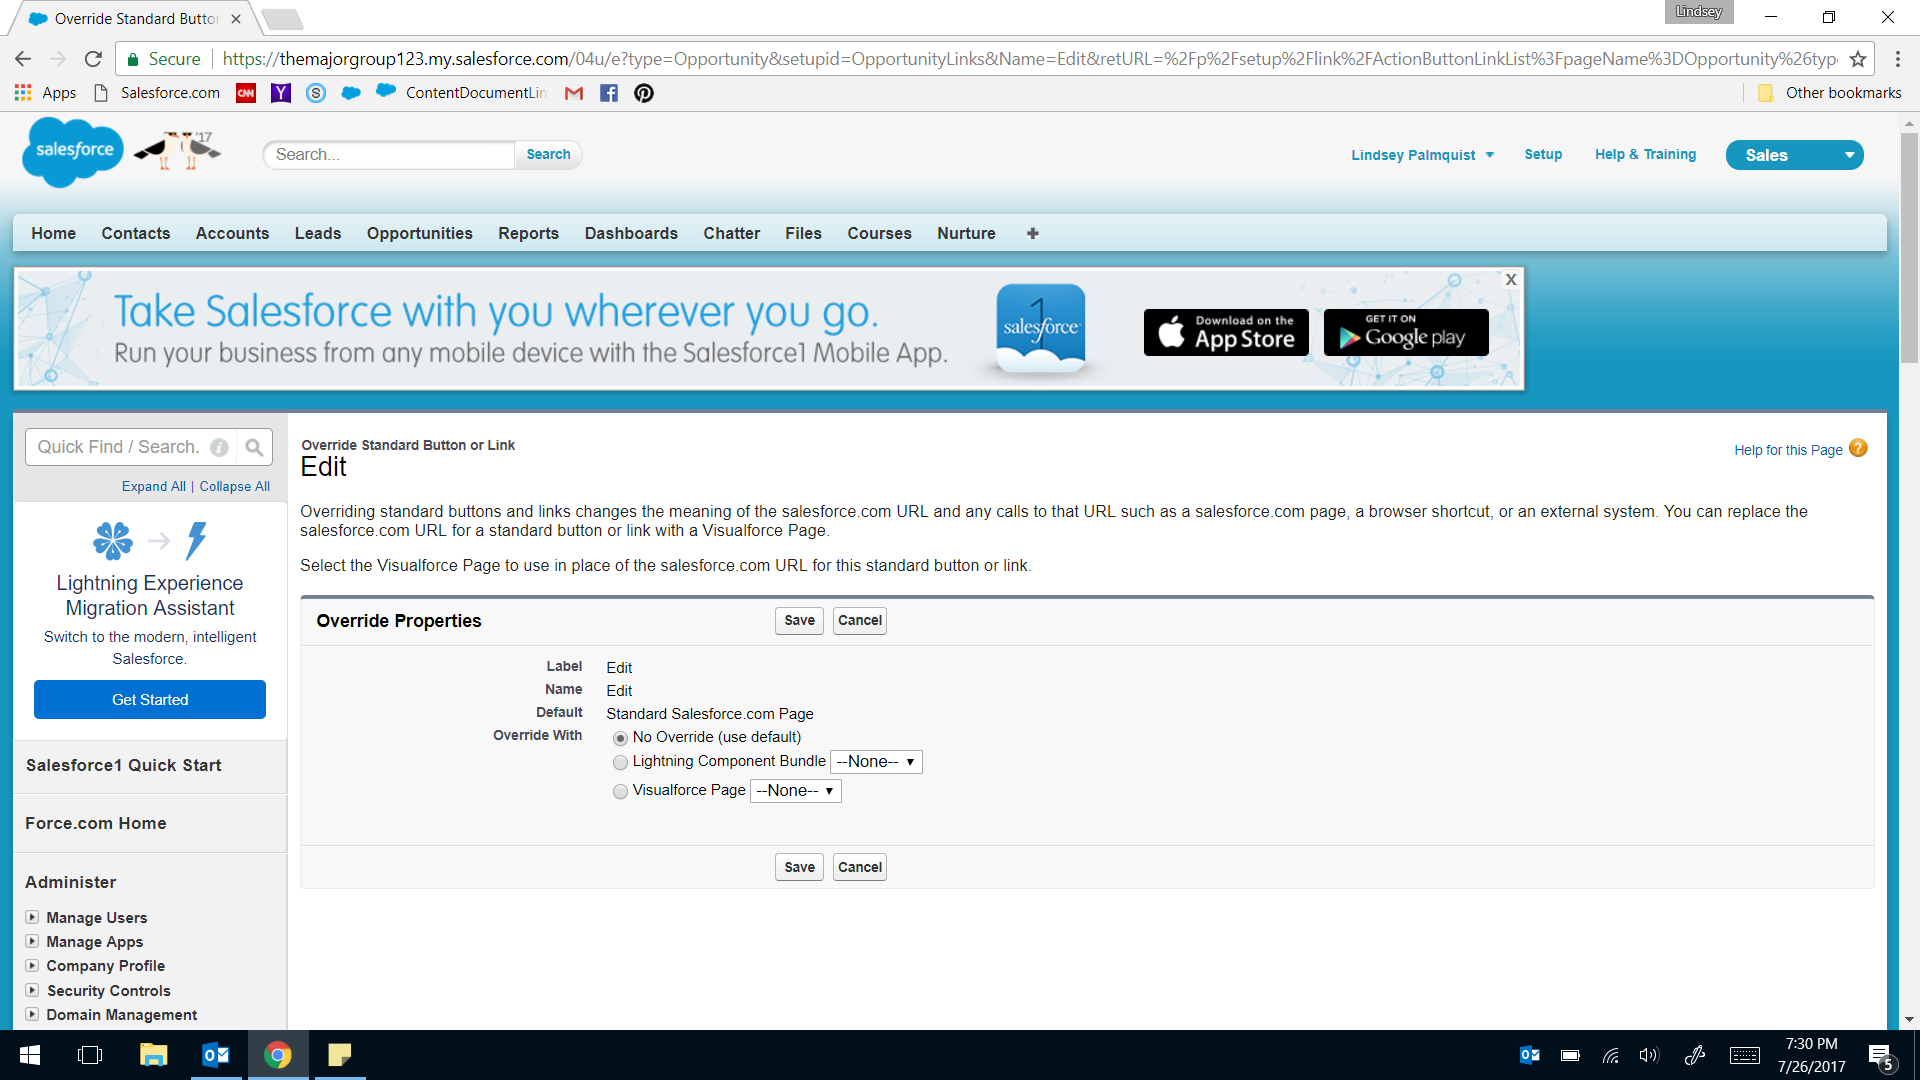1920x1080 pixels.
Task: Click the Salesforce cloud logo
Action: (x=73, y=151)
